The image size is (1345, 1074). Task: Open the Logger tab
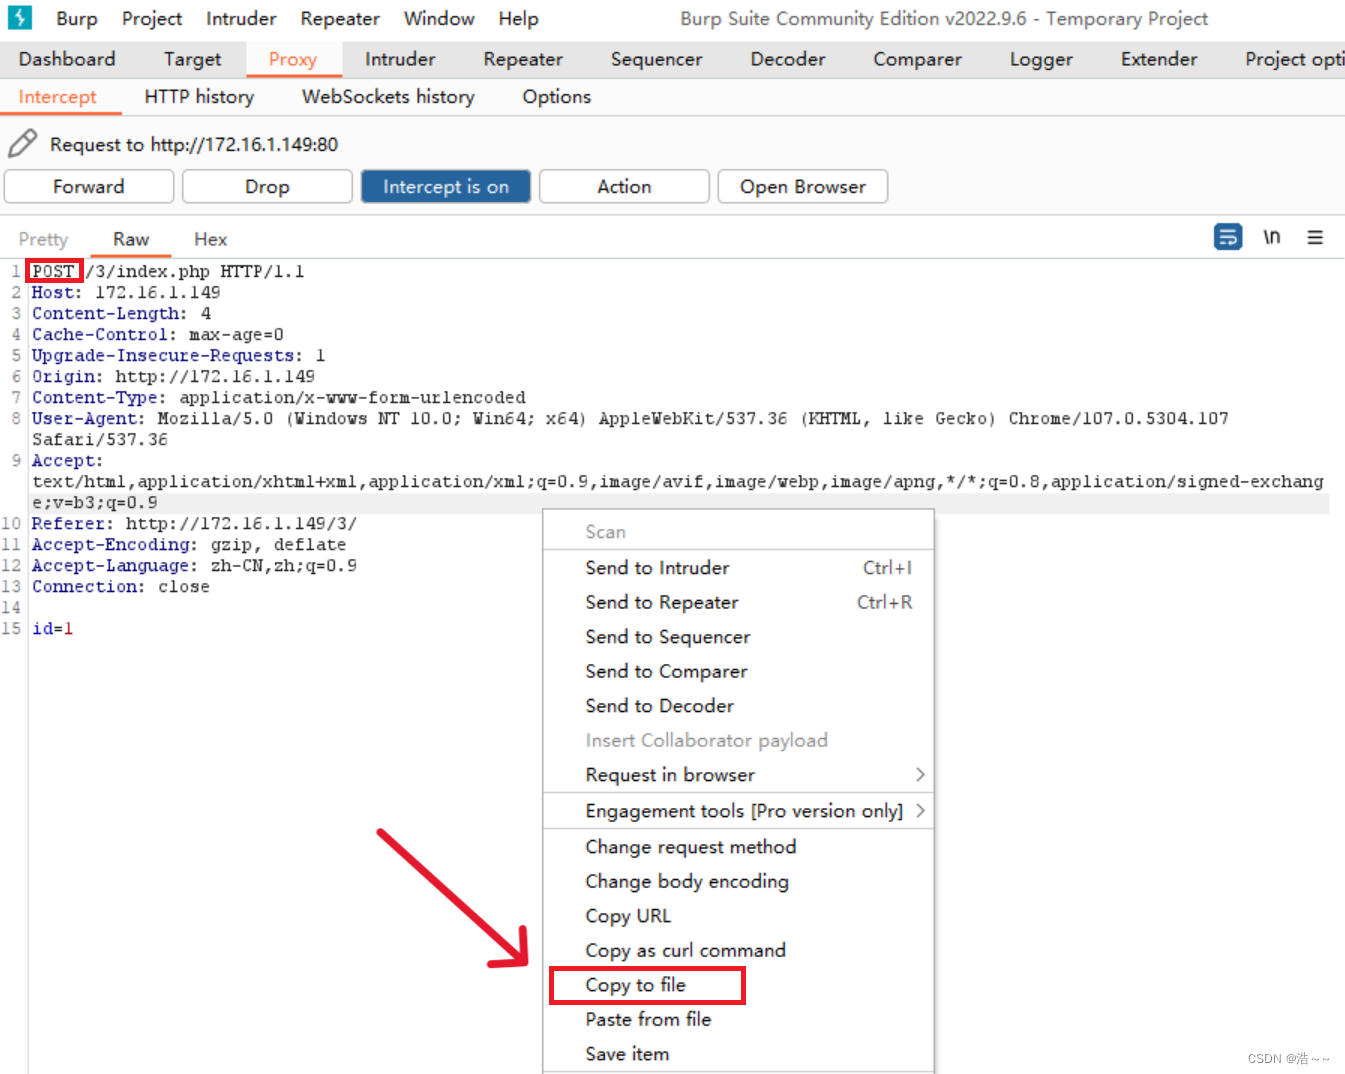click(x=1041, y=59)
